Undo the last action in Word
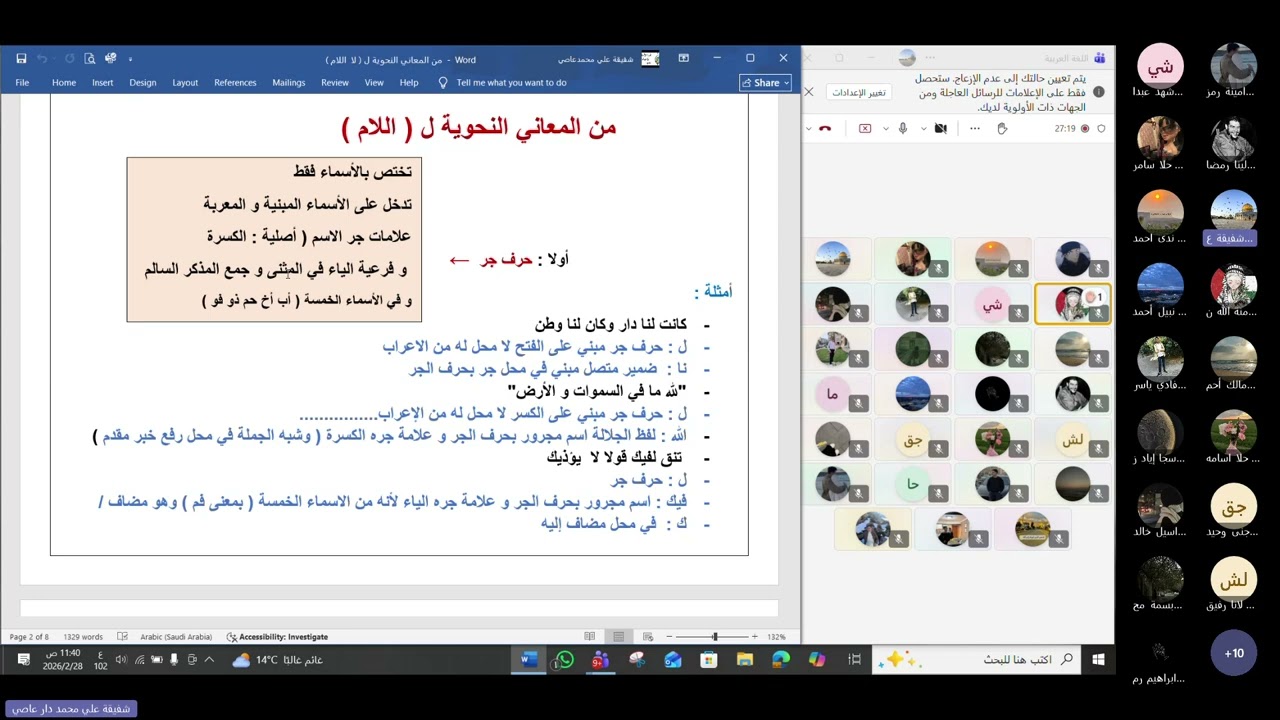 point(43,59)
